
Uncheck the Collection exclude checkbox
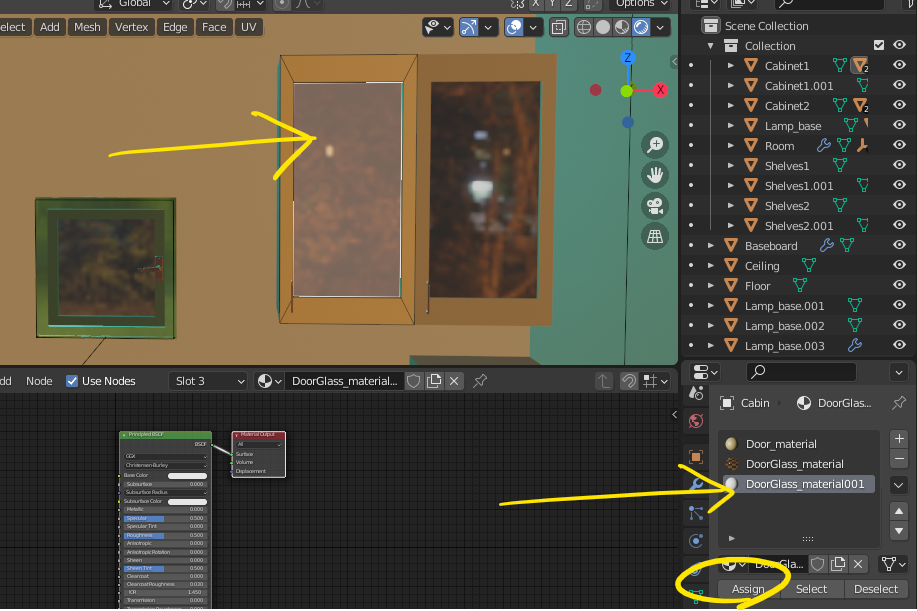click(878, 45)
